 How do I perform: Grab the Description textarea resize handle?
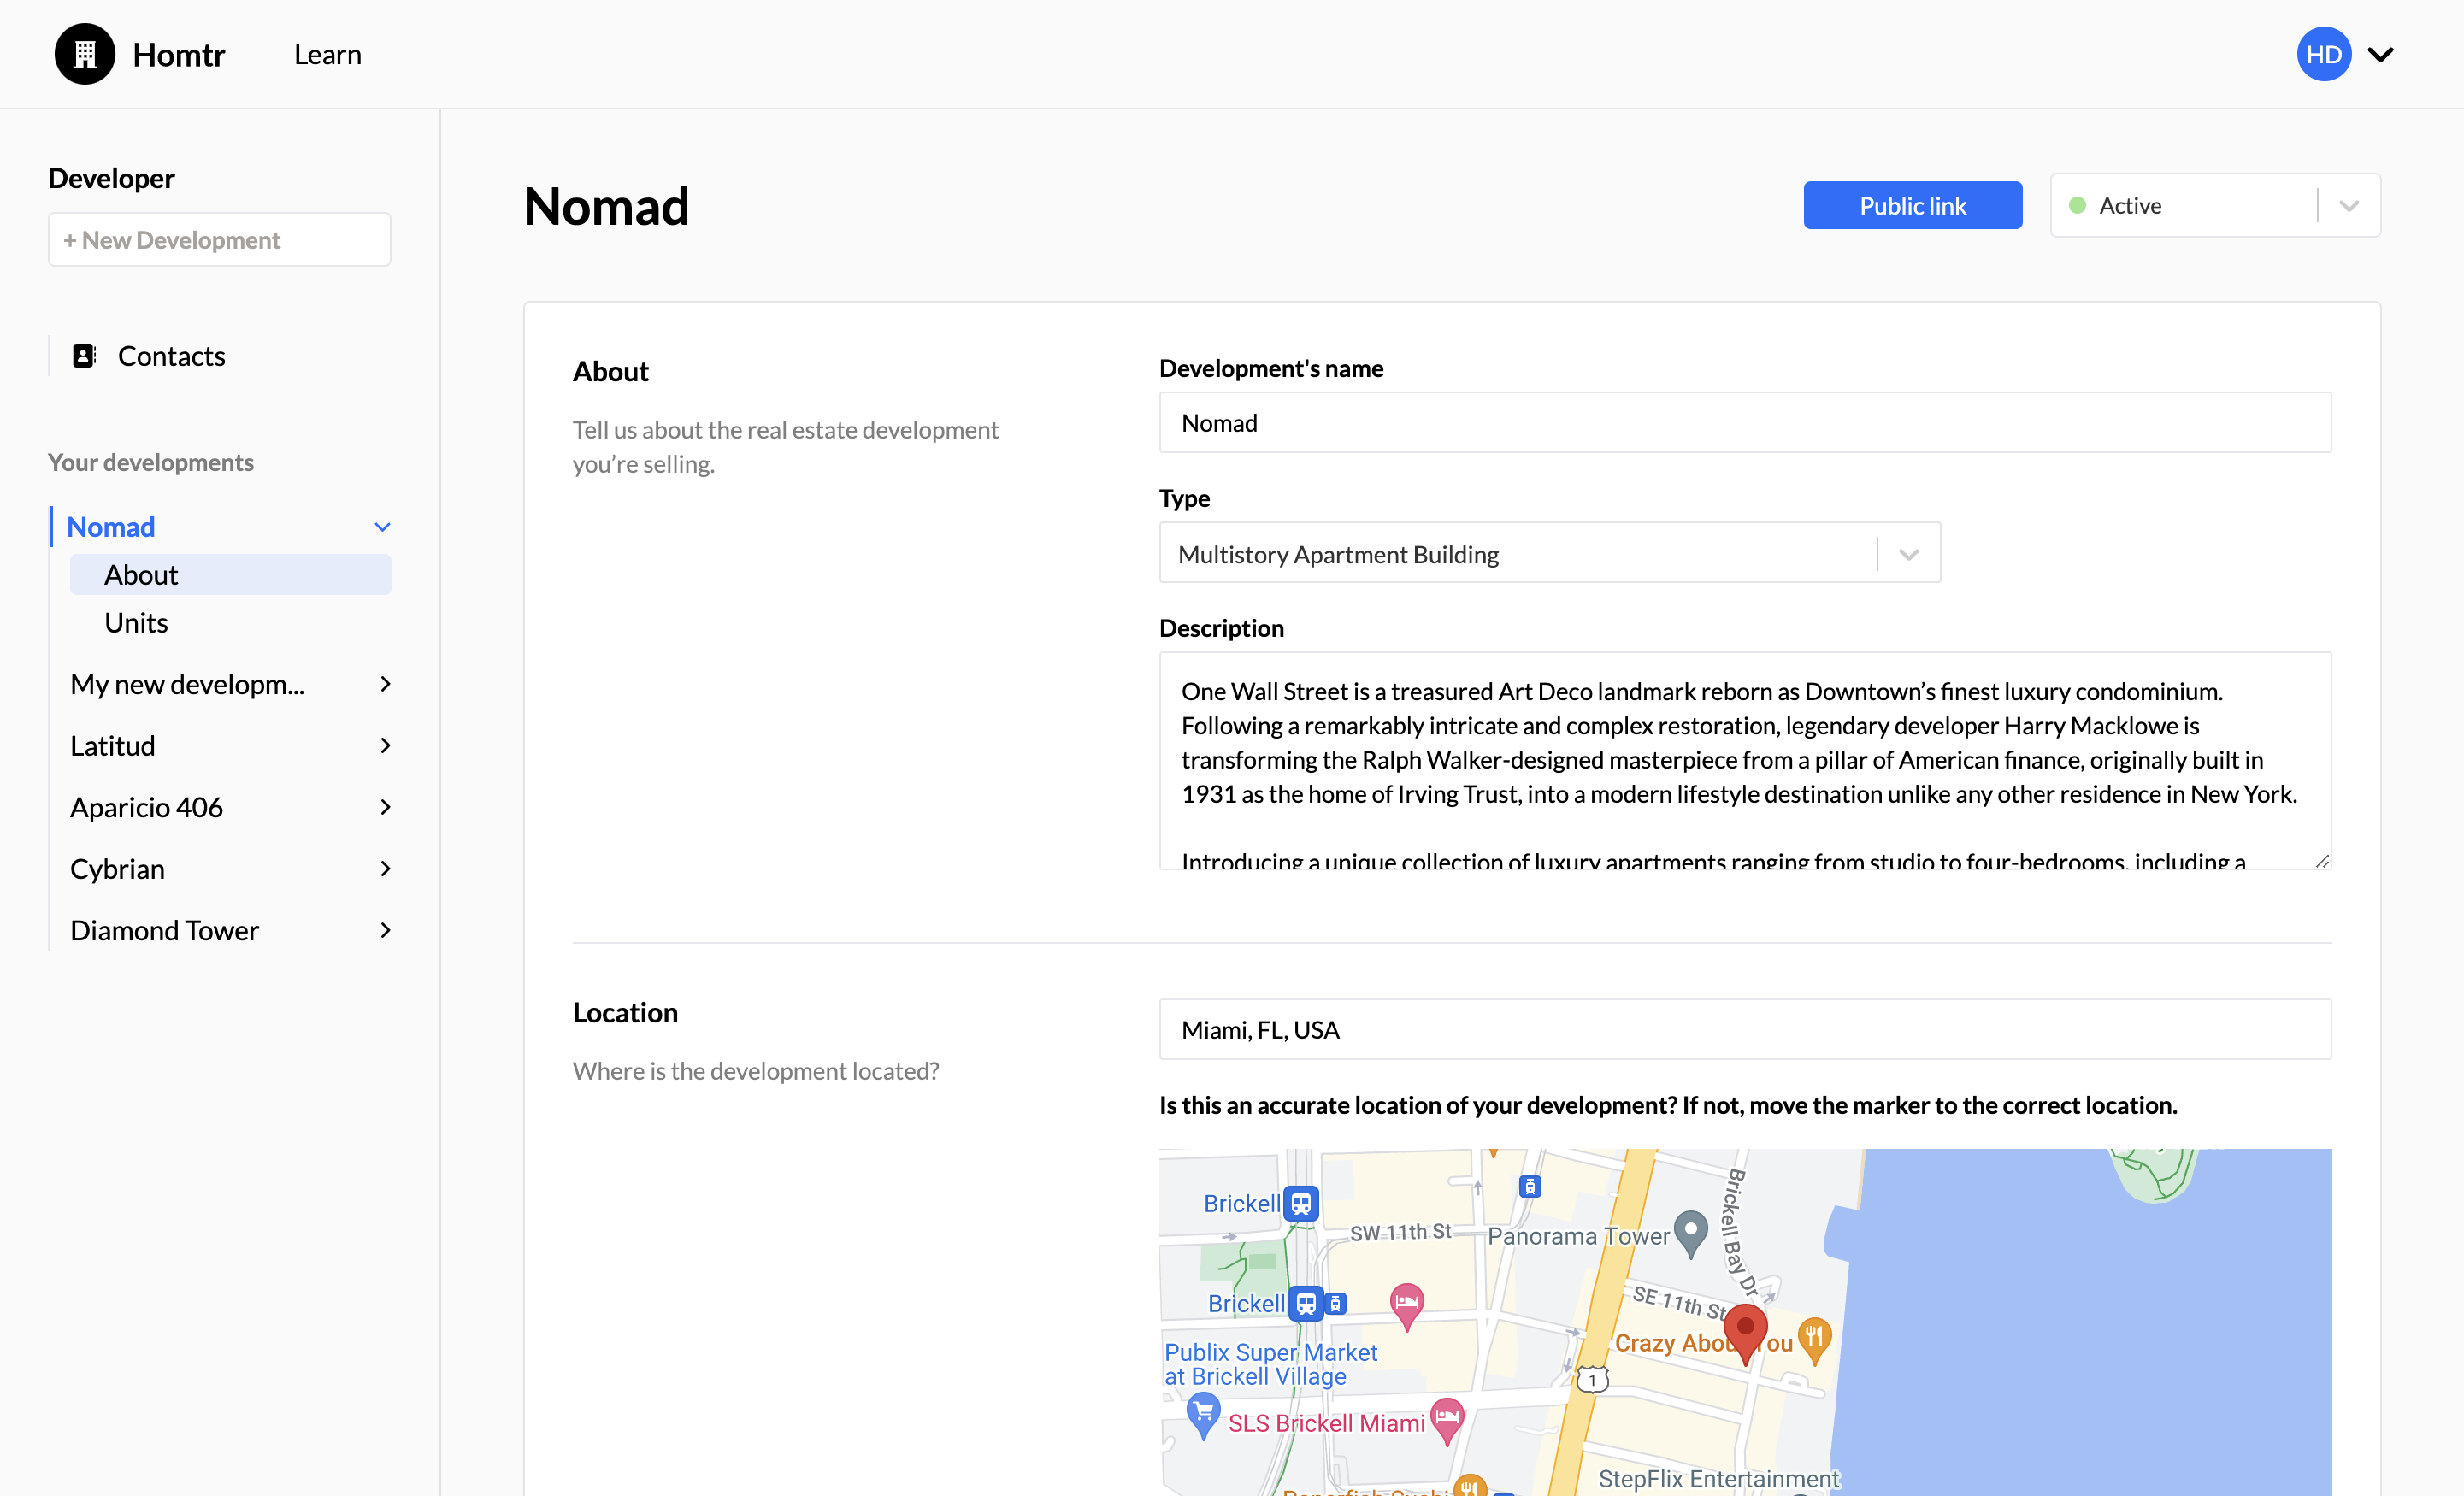coord(2322,860)
